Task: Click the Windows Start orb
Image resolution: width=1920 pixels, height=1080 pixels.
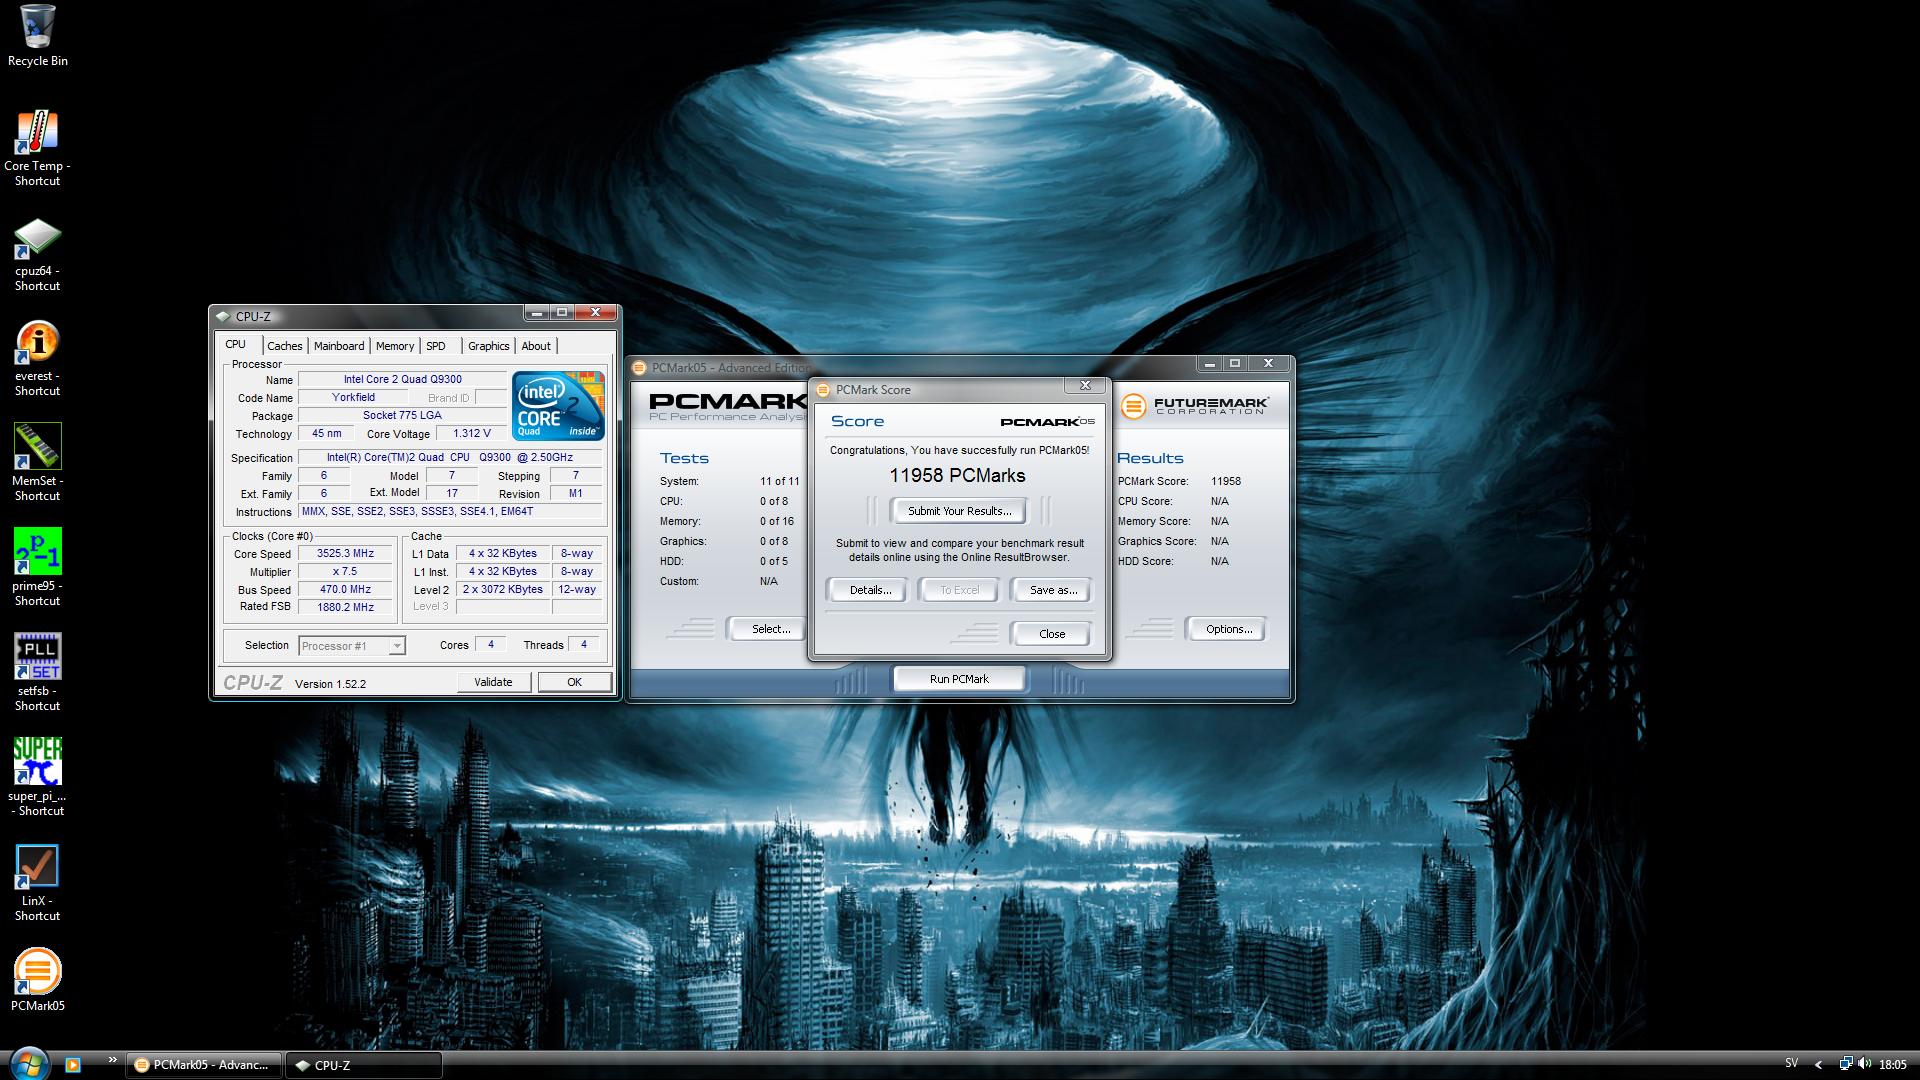Action: coord(27,1064)
